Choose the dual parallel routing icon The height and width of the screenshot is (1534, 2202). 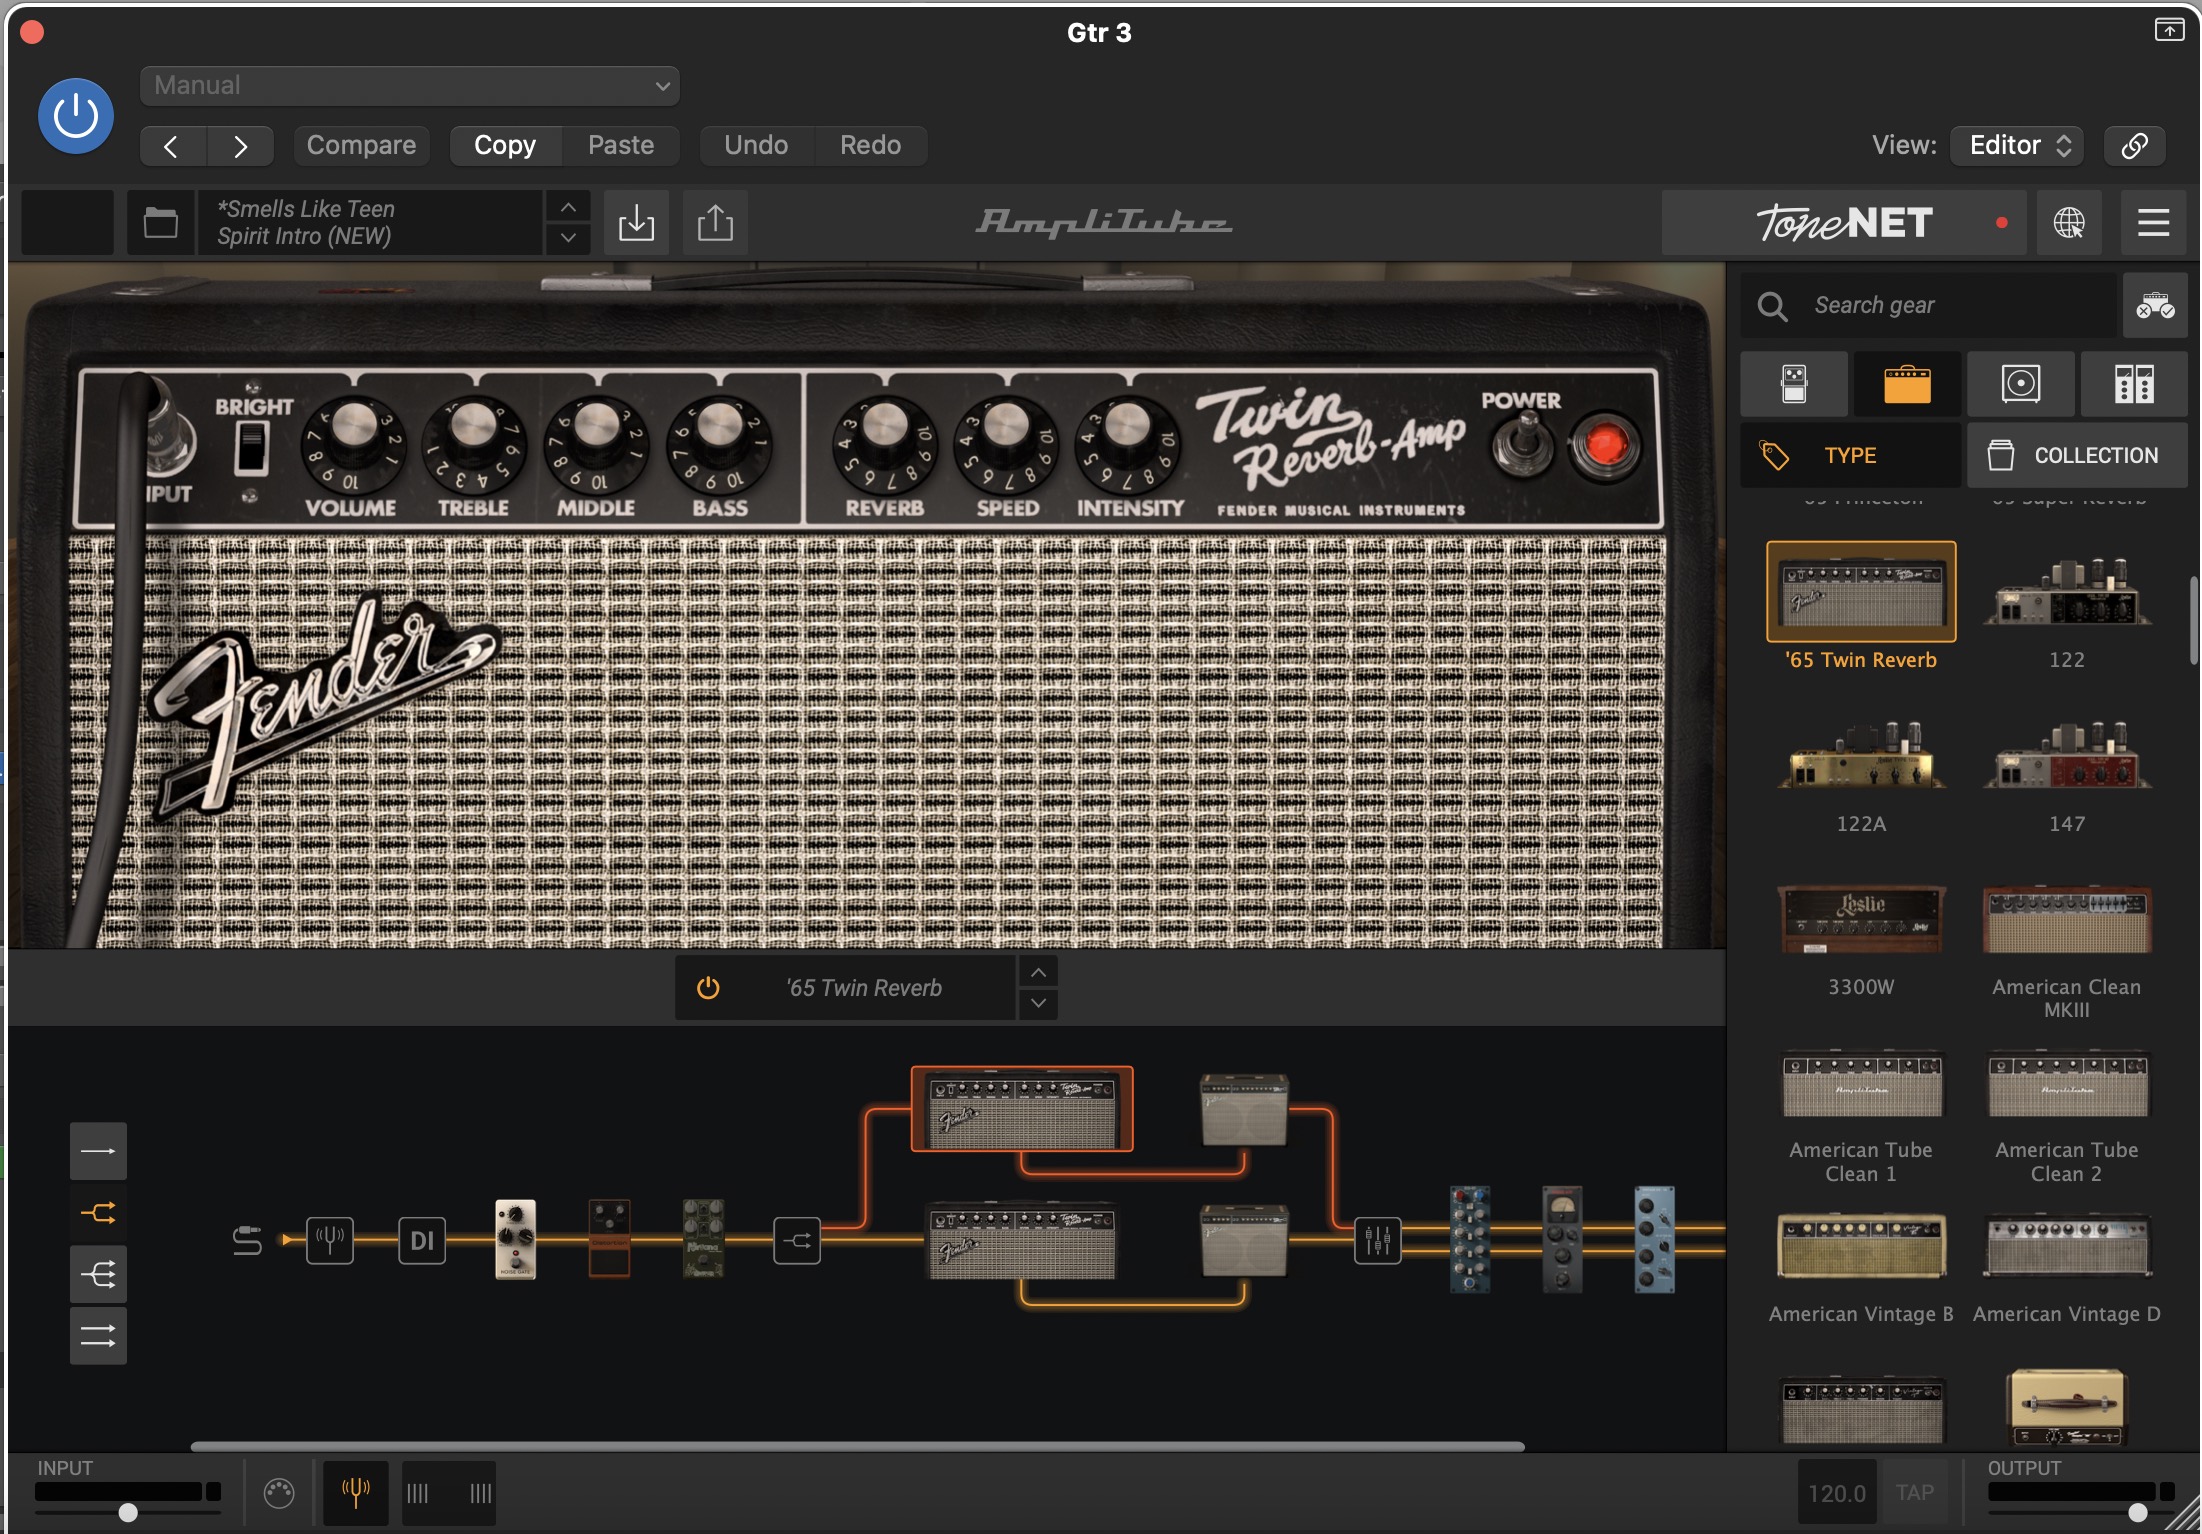pos(98,1336)
